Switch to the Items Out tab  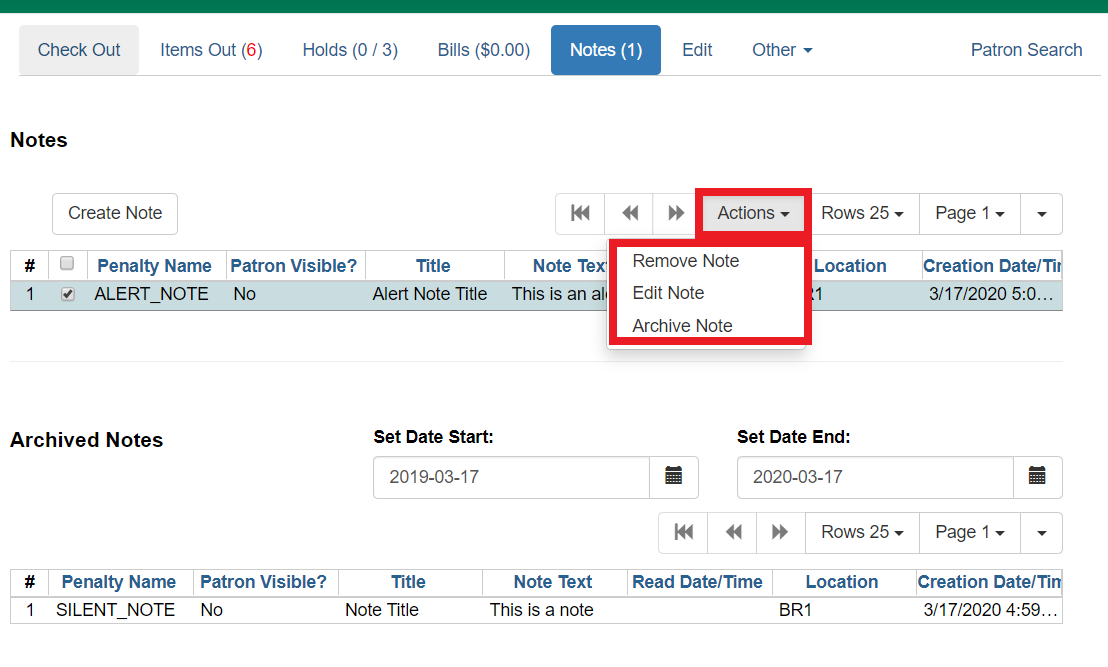point(211,50)
